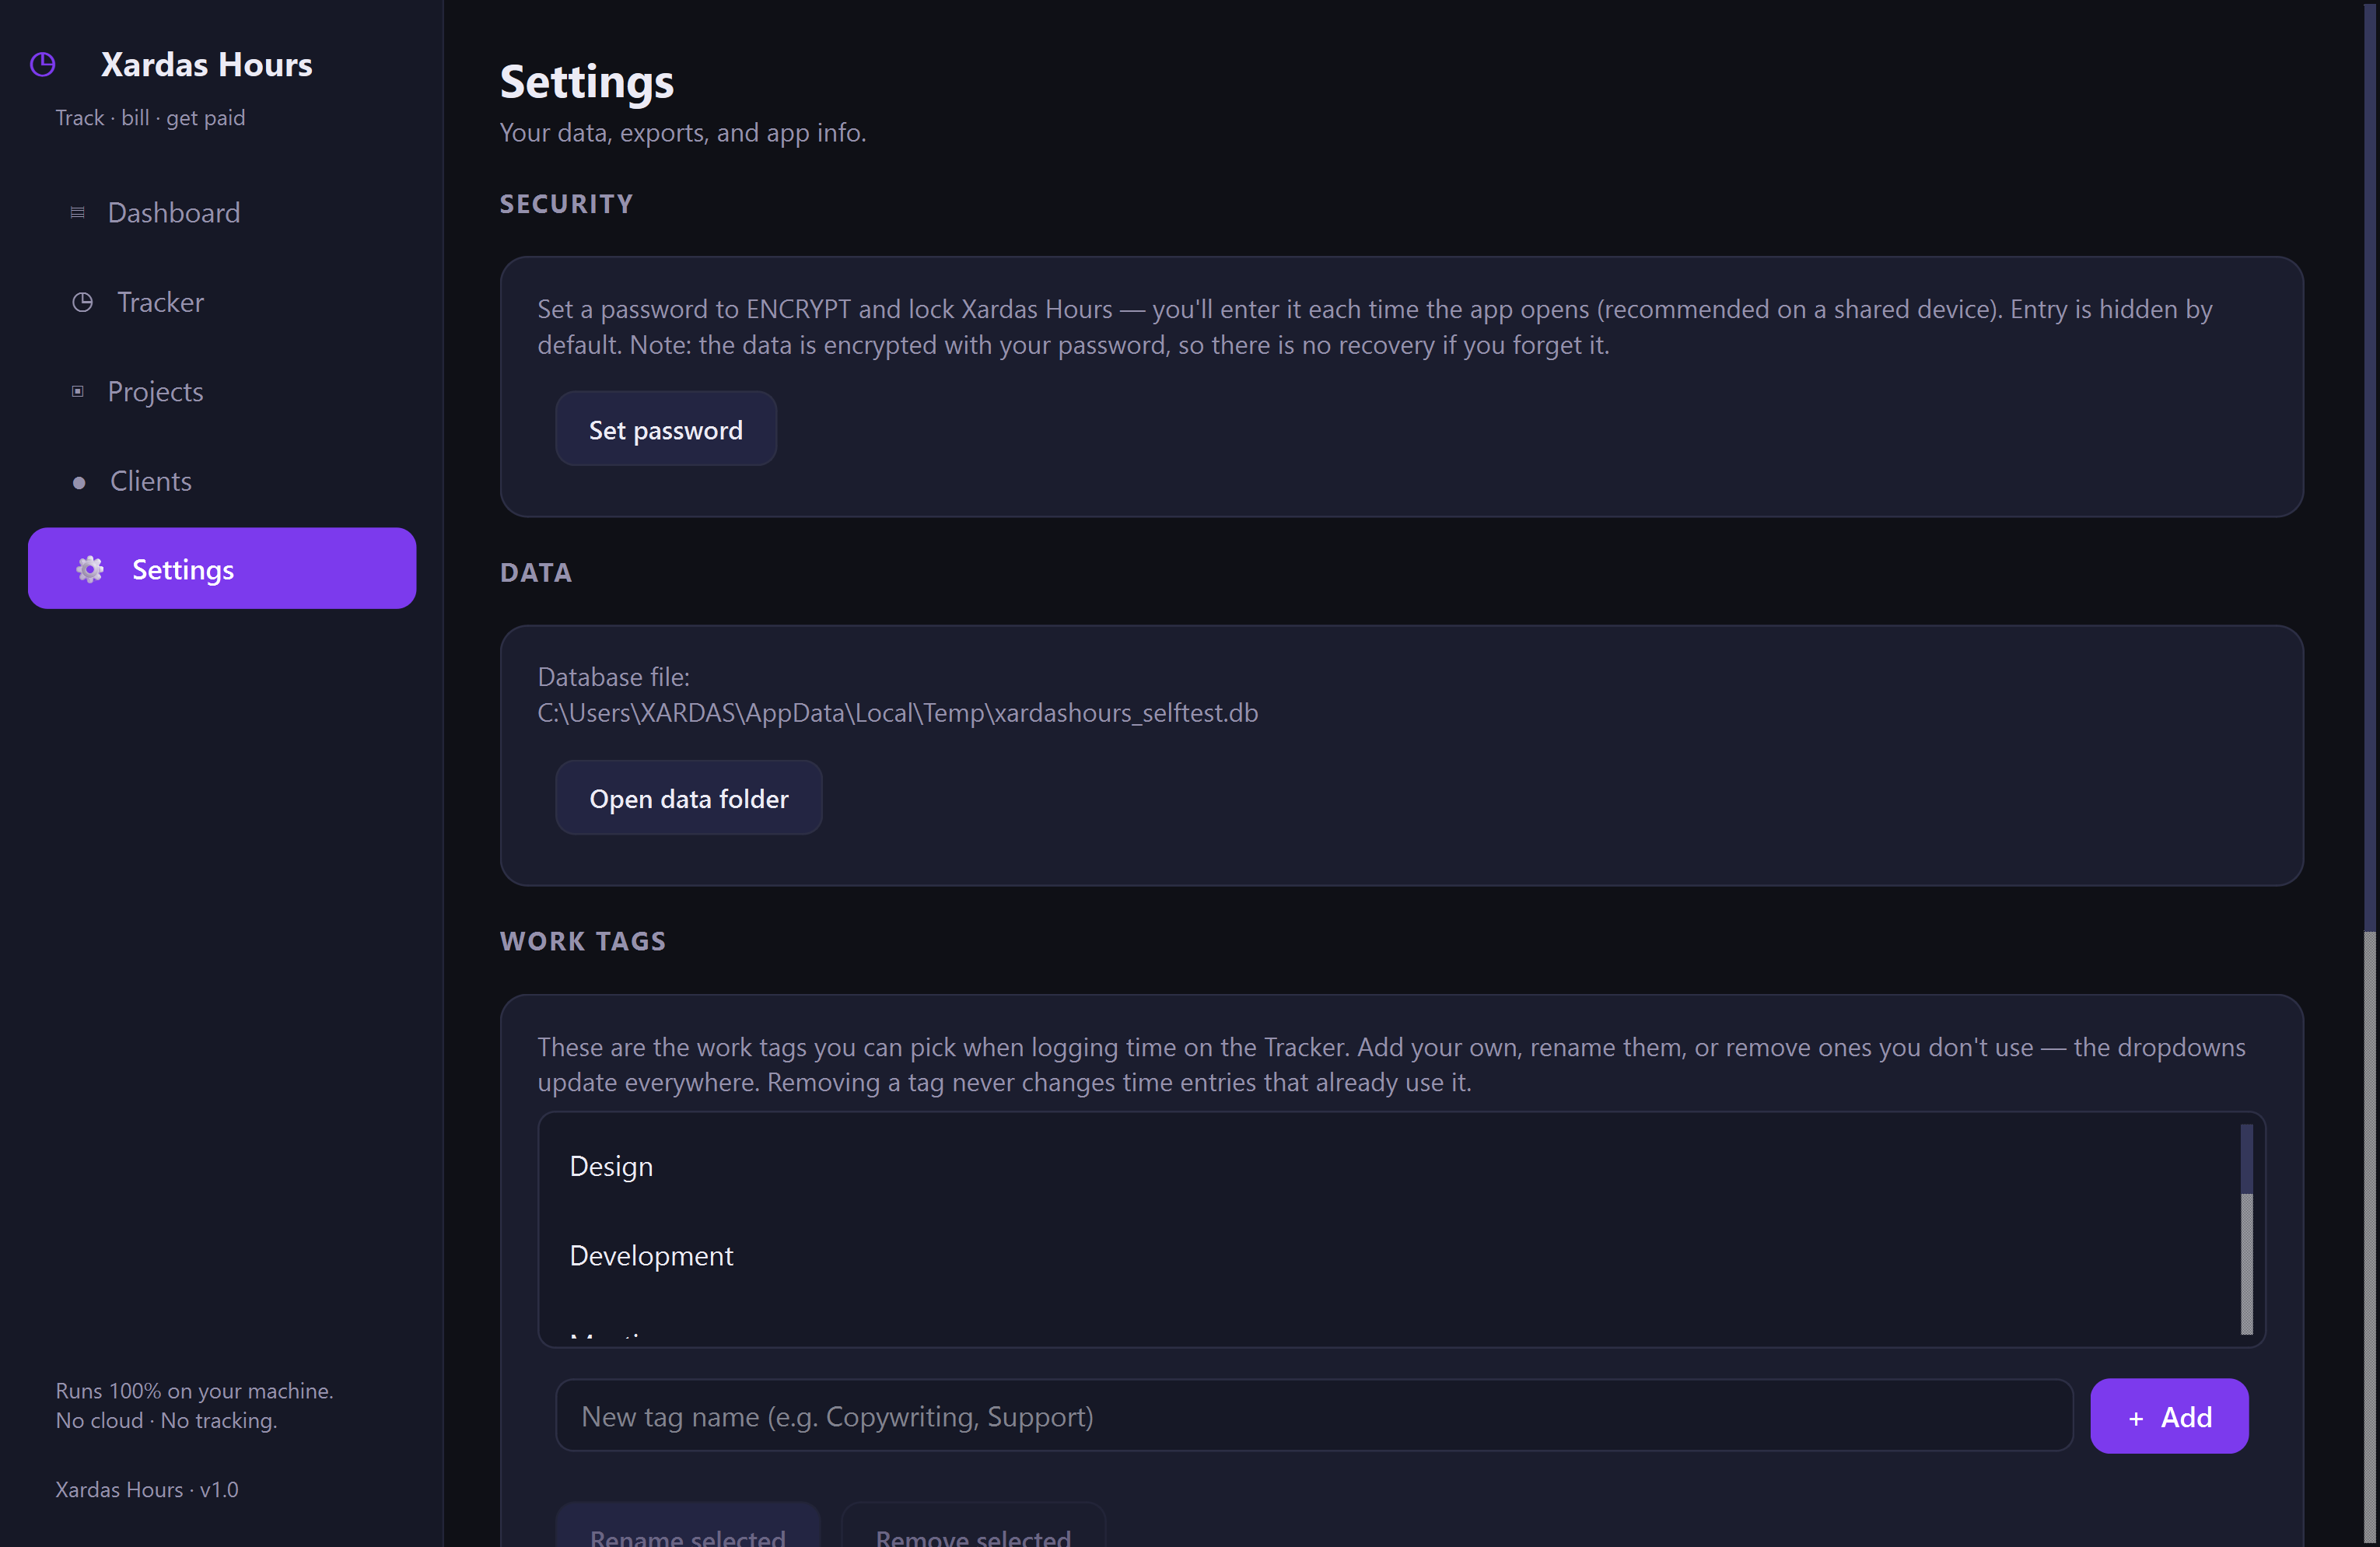
Task: Click the Xardas Hours v1.0 version text
Action: click(x=147, y=1489)
